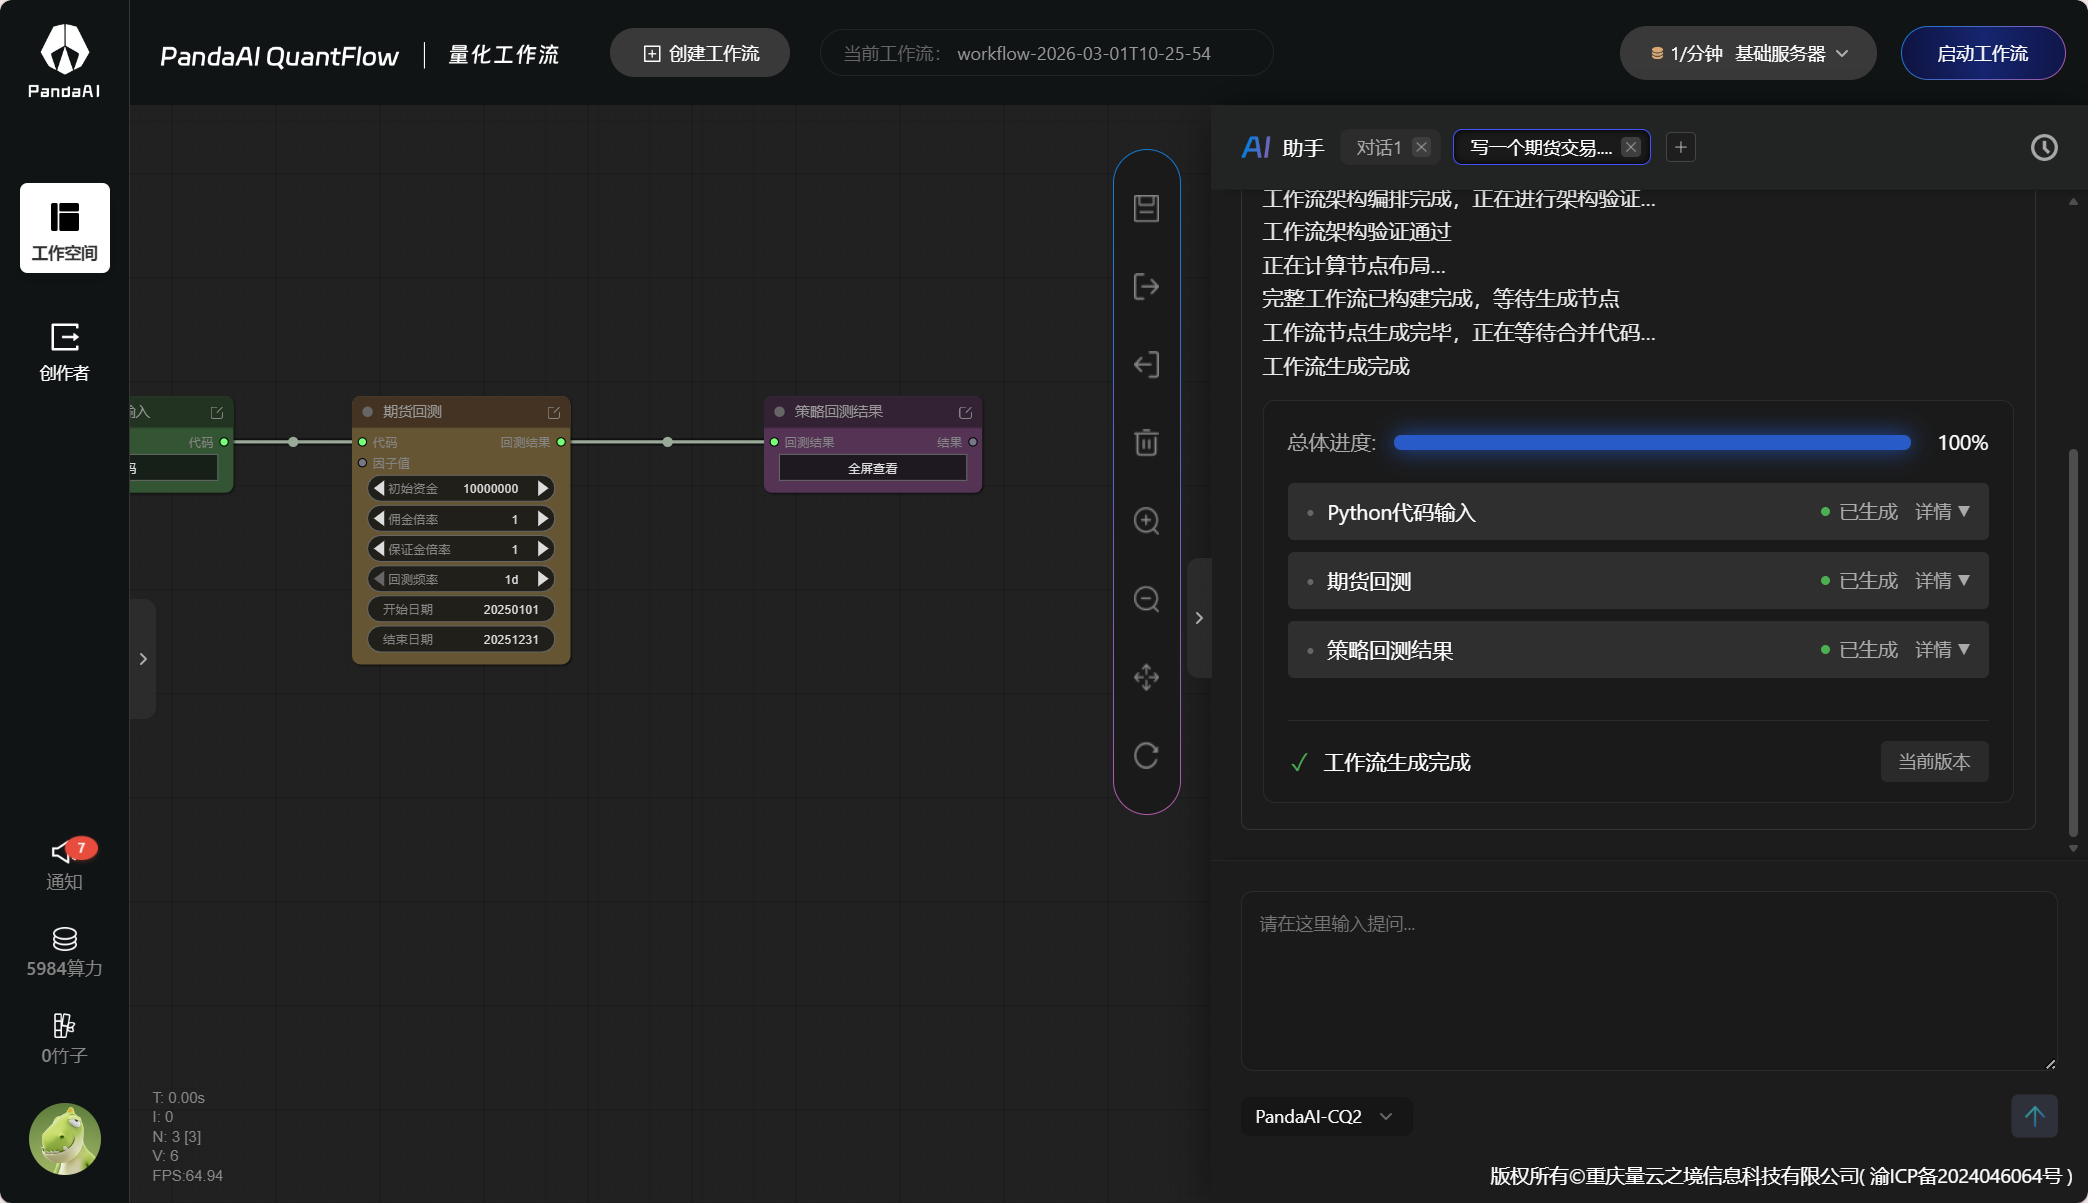Add a new AI conversation tab
The height and width of the screenshot is (1203, 2088).
(x=1681, y=148)
